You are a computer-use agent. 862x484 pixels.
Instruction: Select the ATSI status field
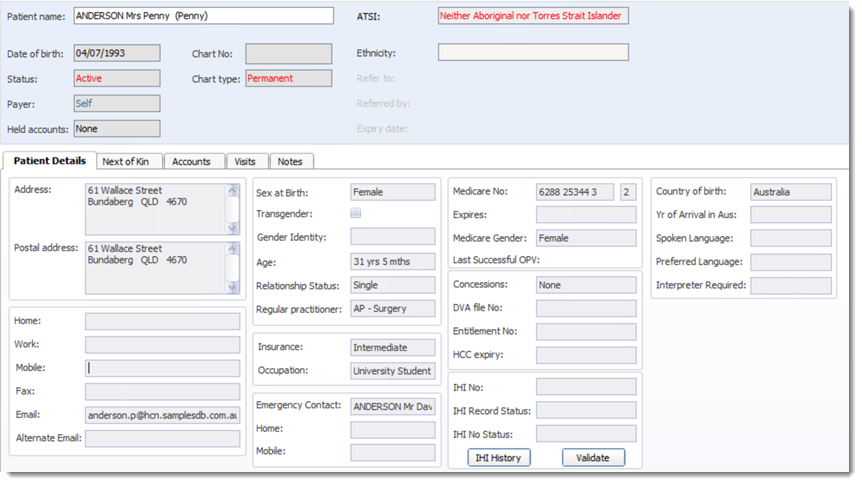pyautogui.click(x=533, y=16)
